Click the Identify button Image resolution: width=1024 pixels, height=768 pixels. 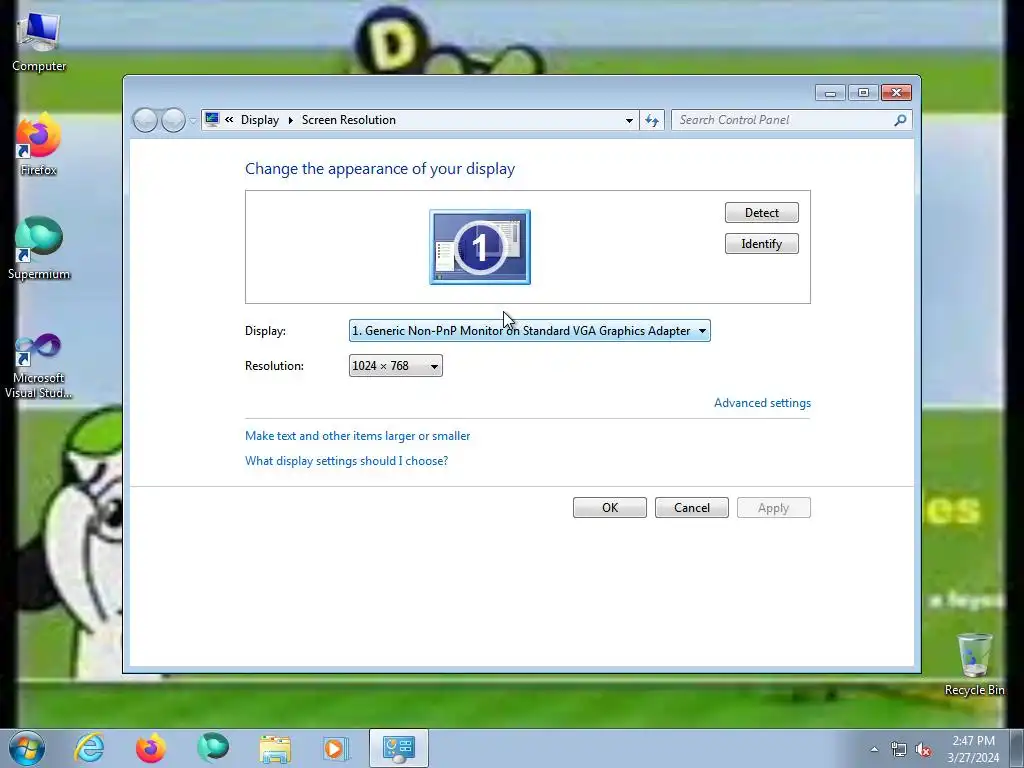coord(761,244)
